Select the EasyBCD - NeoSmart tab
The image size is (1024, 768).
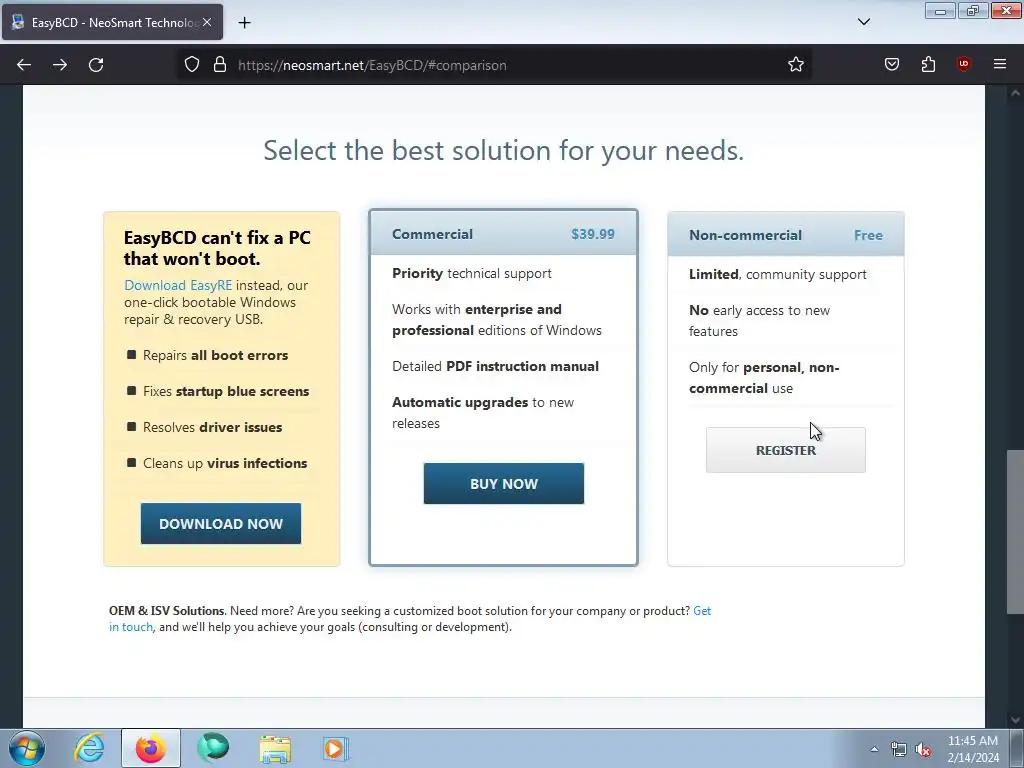[112, 22]
